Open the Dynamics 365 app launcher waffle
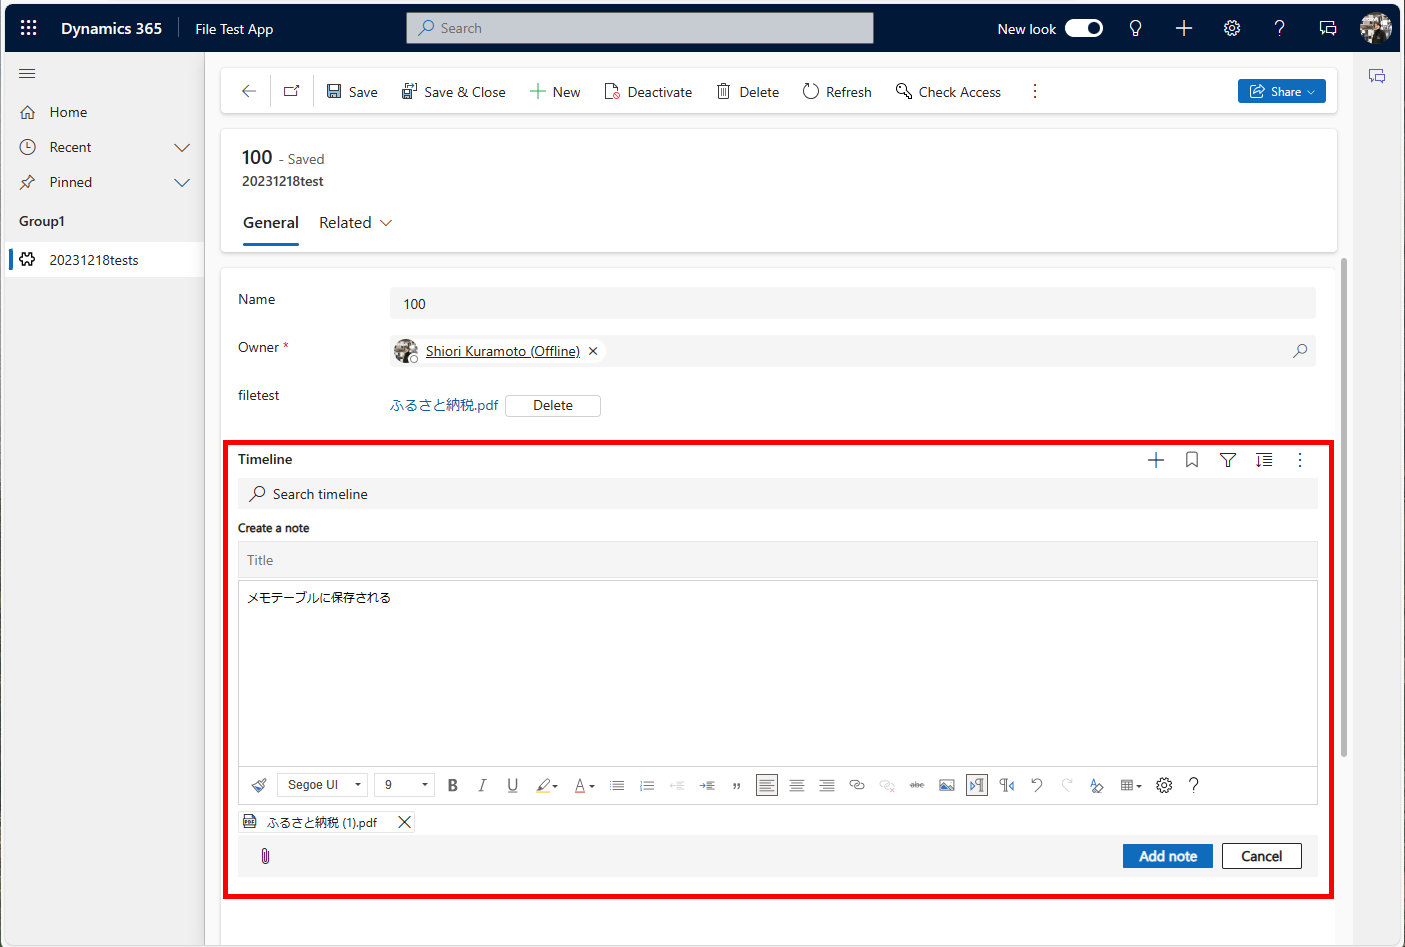The image size is (1405, 947). [28, 28]
